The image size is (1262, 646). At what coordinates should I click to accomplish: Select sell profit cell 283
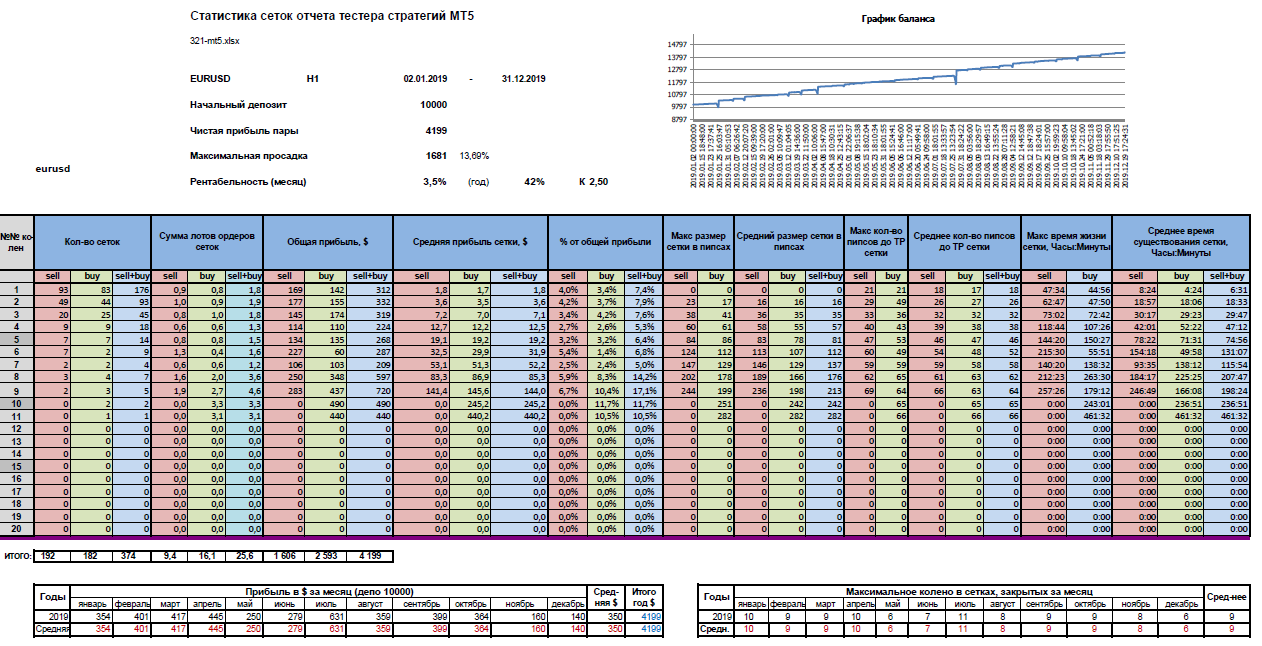coord(286,389)
